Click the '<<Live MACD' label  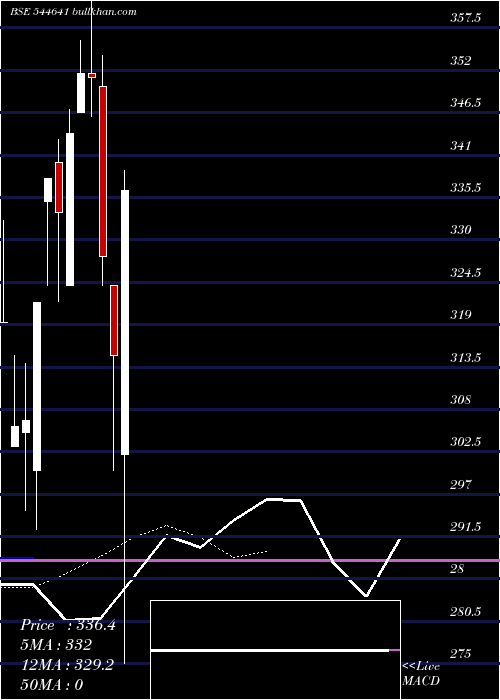pyautogui.click(x=421, y=673)
